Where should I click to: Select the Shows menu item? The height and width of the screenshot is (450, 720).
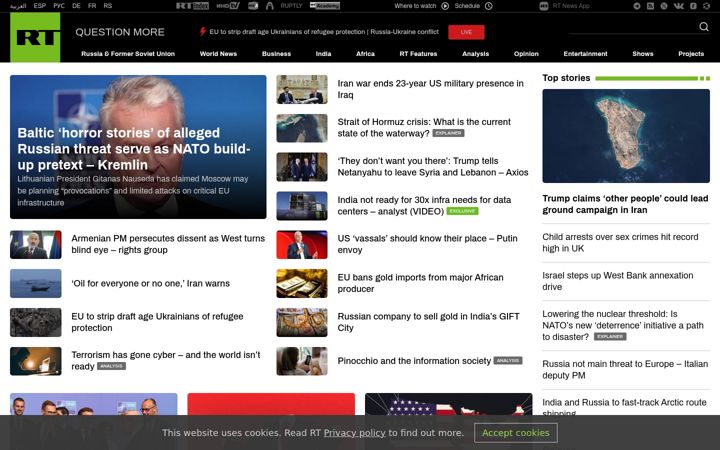[642, 54]
